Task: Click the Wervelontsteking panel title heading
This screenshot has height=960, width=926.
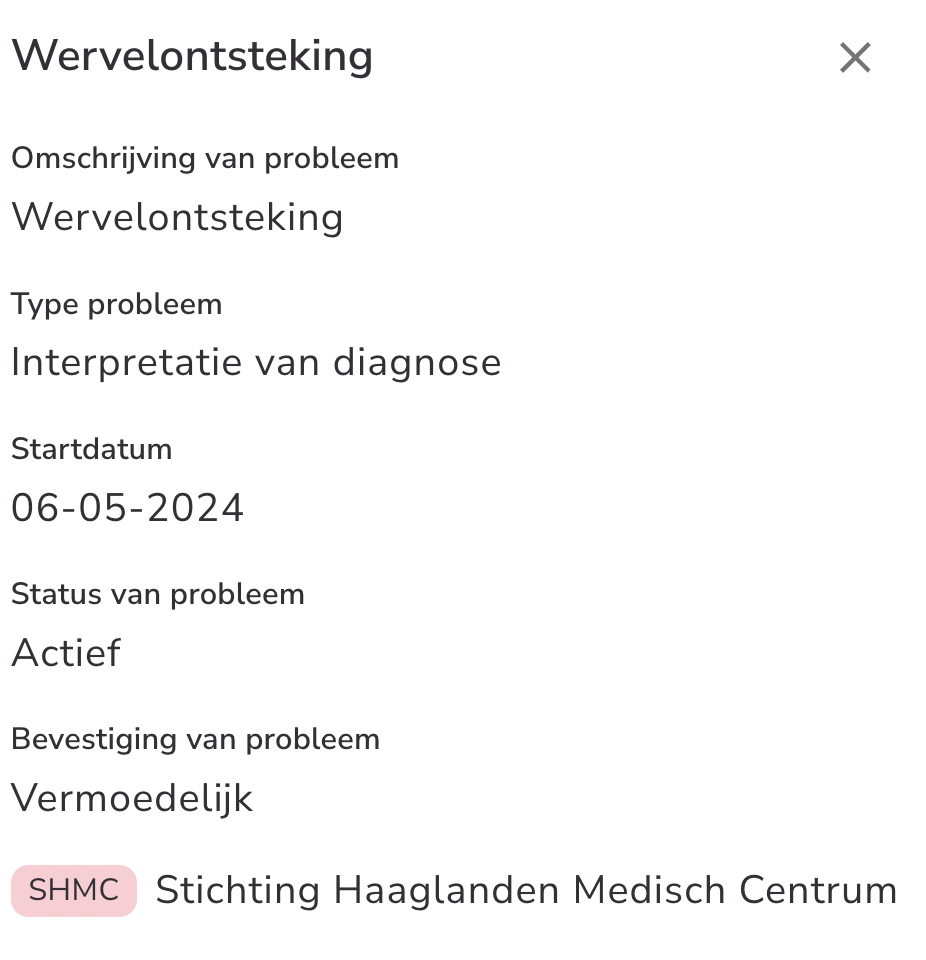Action: point(192,55)
